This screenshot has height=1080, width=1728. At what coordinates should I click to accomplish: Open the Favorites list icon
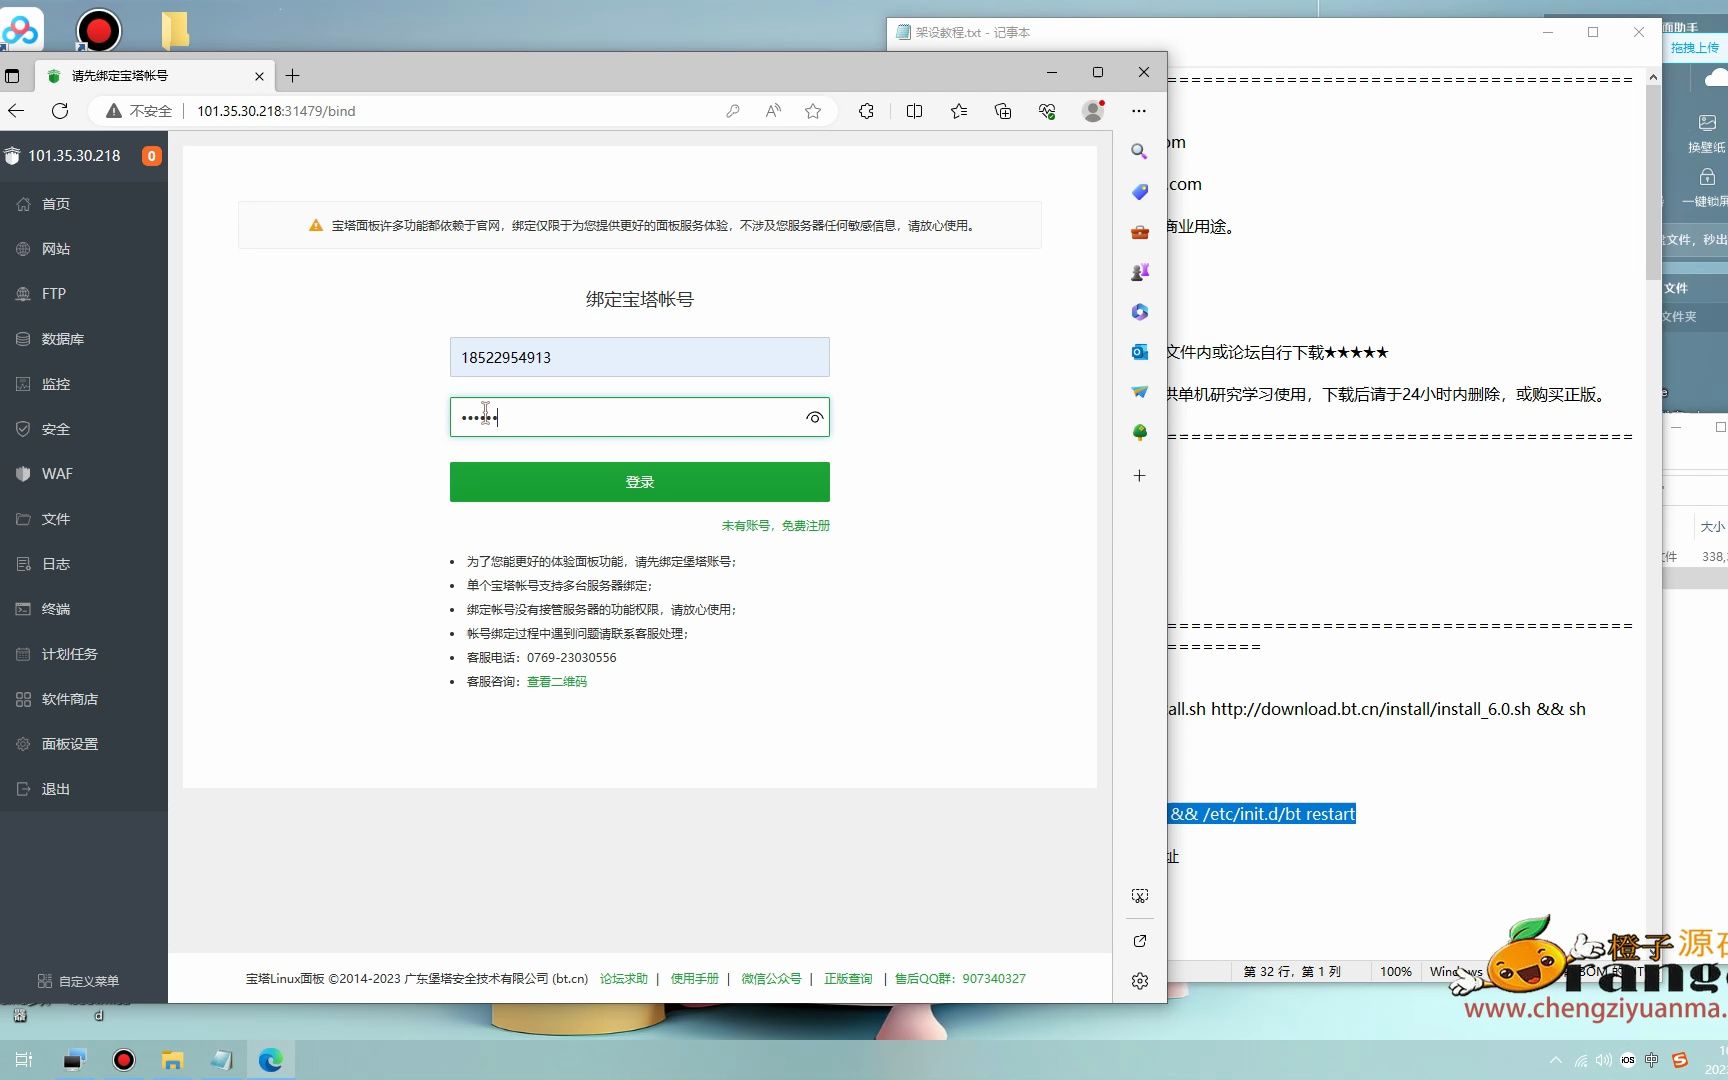tap(959, 111)
